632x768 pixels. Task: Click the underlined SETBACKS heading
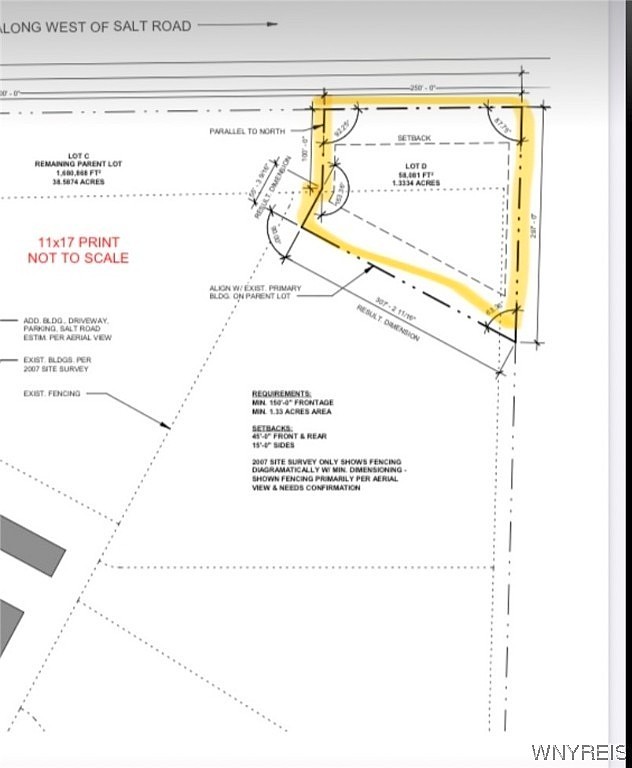(270, 428)
